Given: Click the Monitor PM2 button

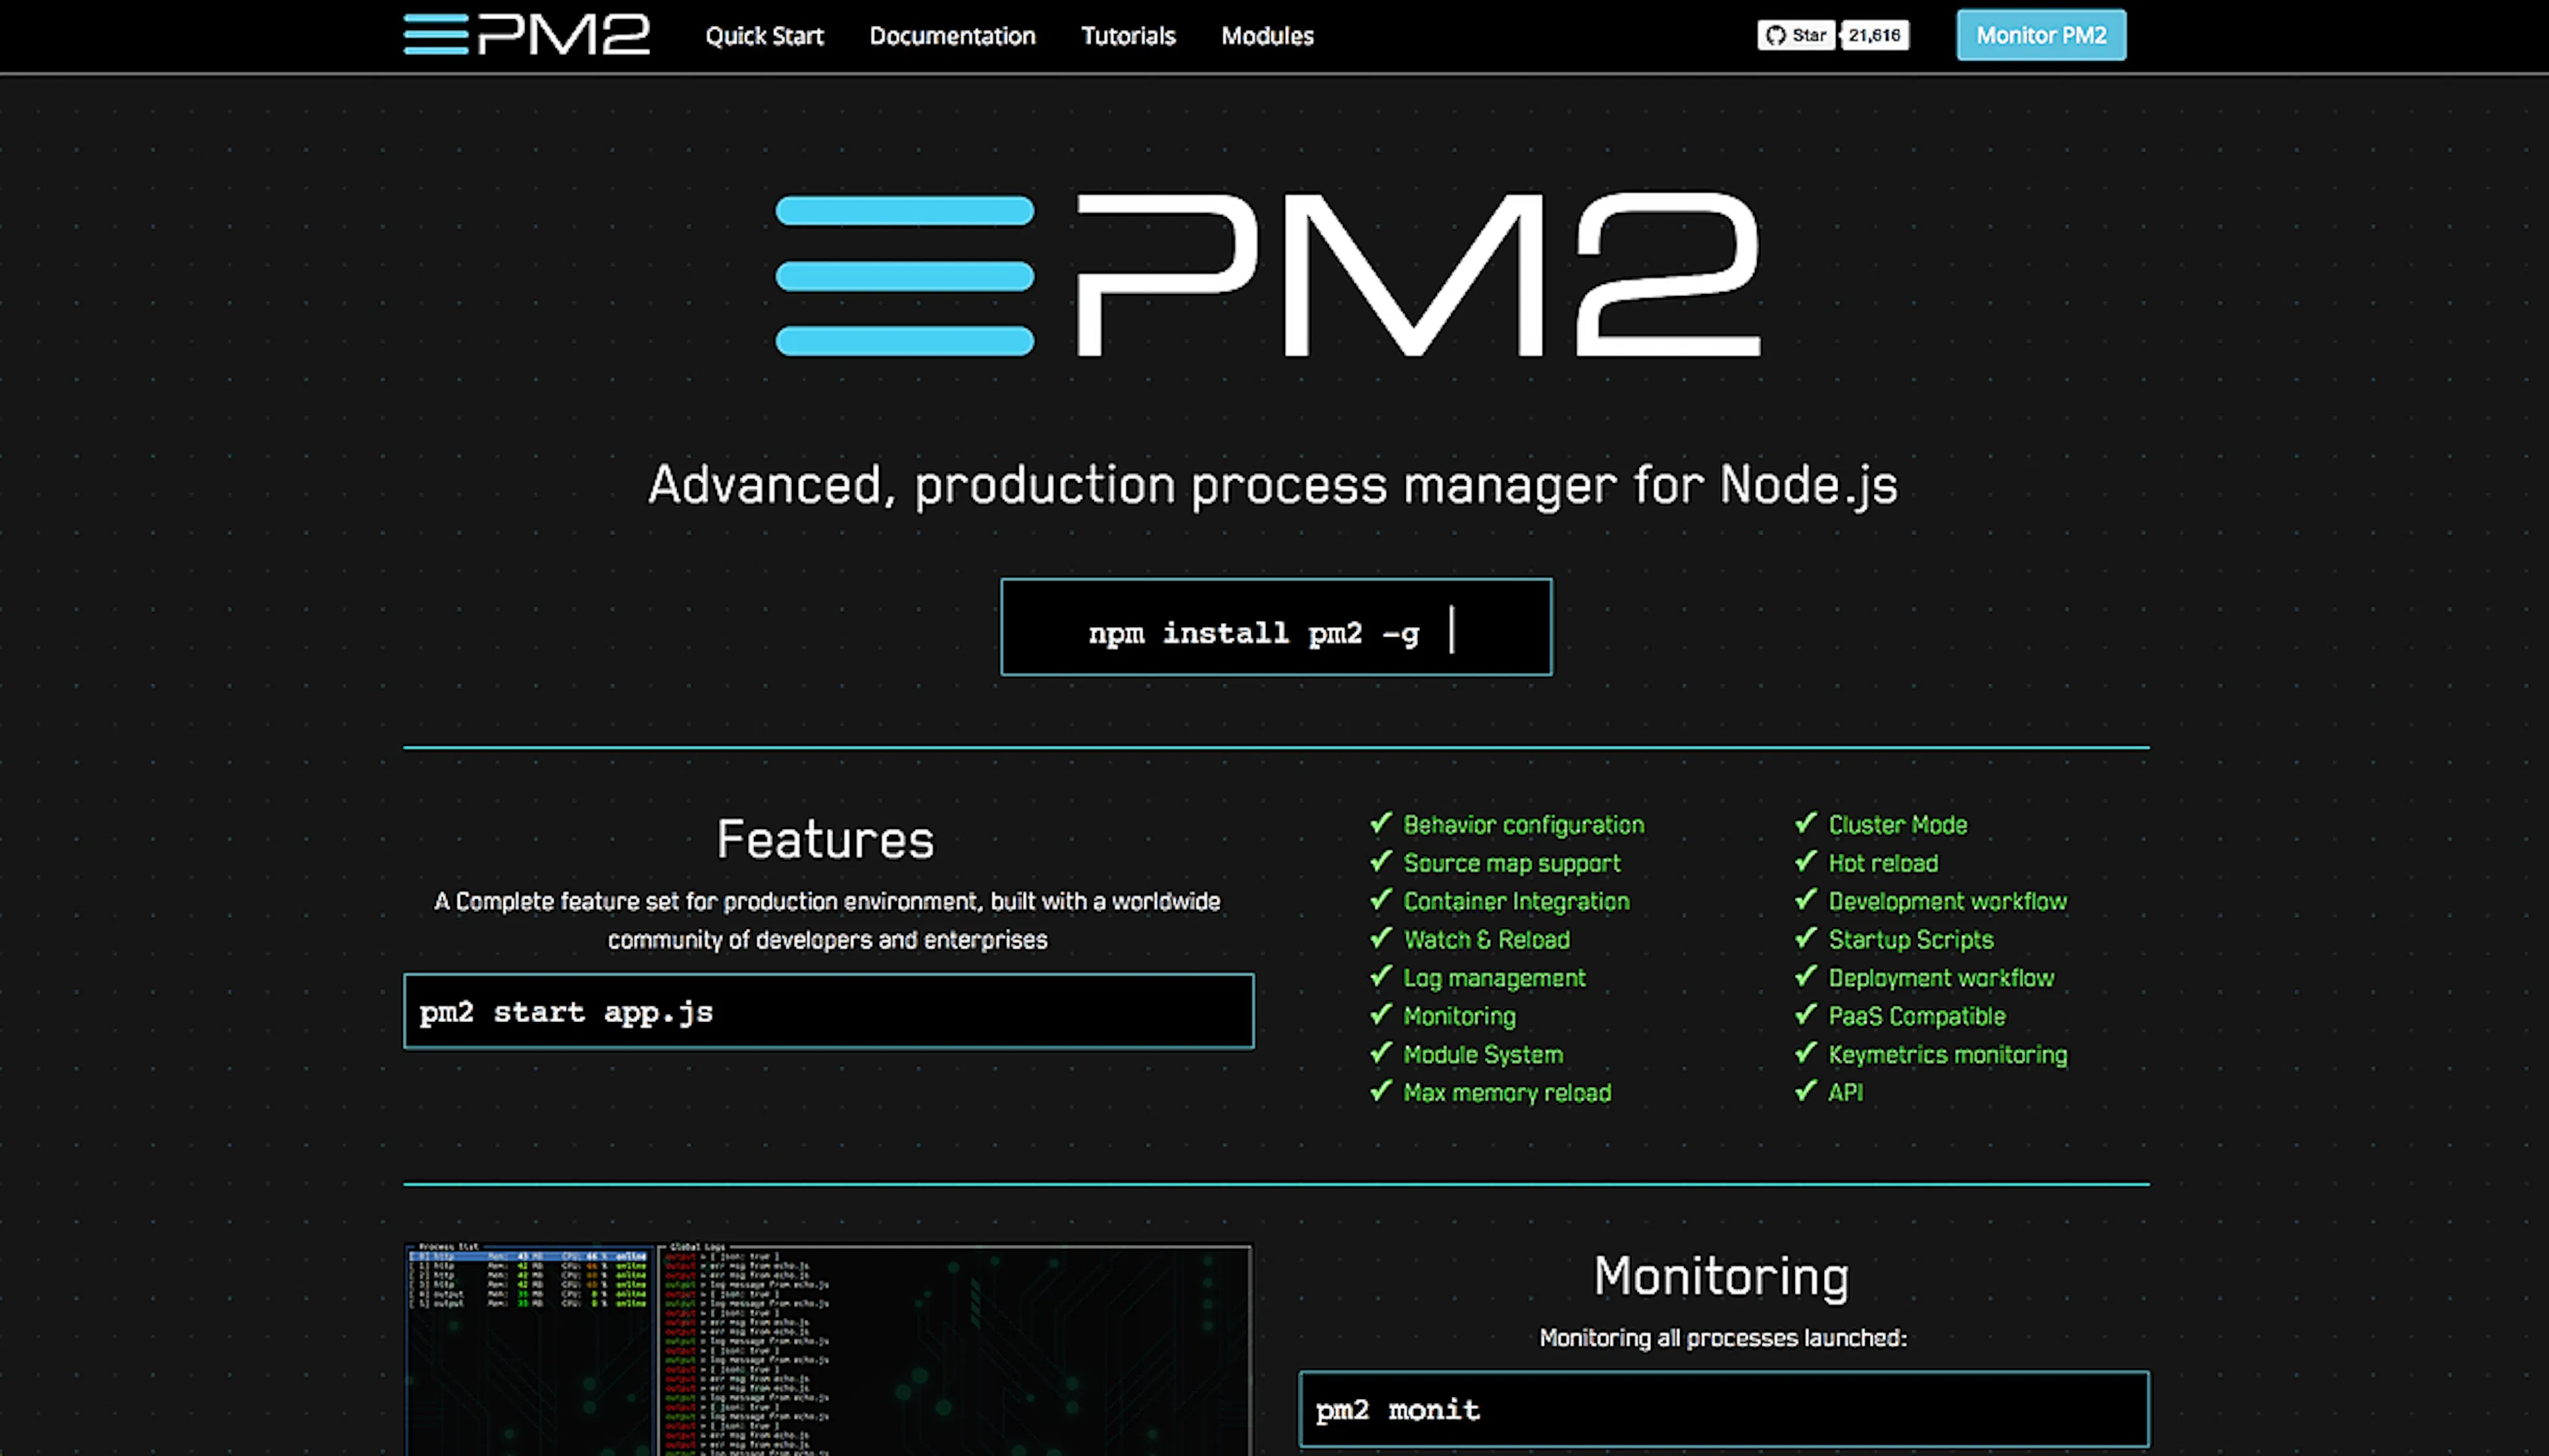Looking at the screenshot, I should [2041, 35].
